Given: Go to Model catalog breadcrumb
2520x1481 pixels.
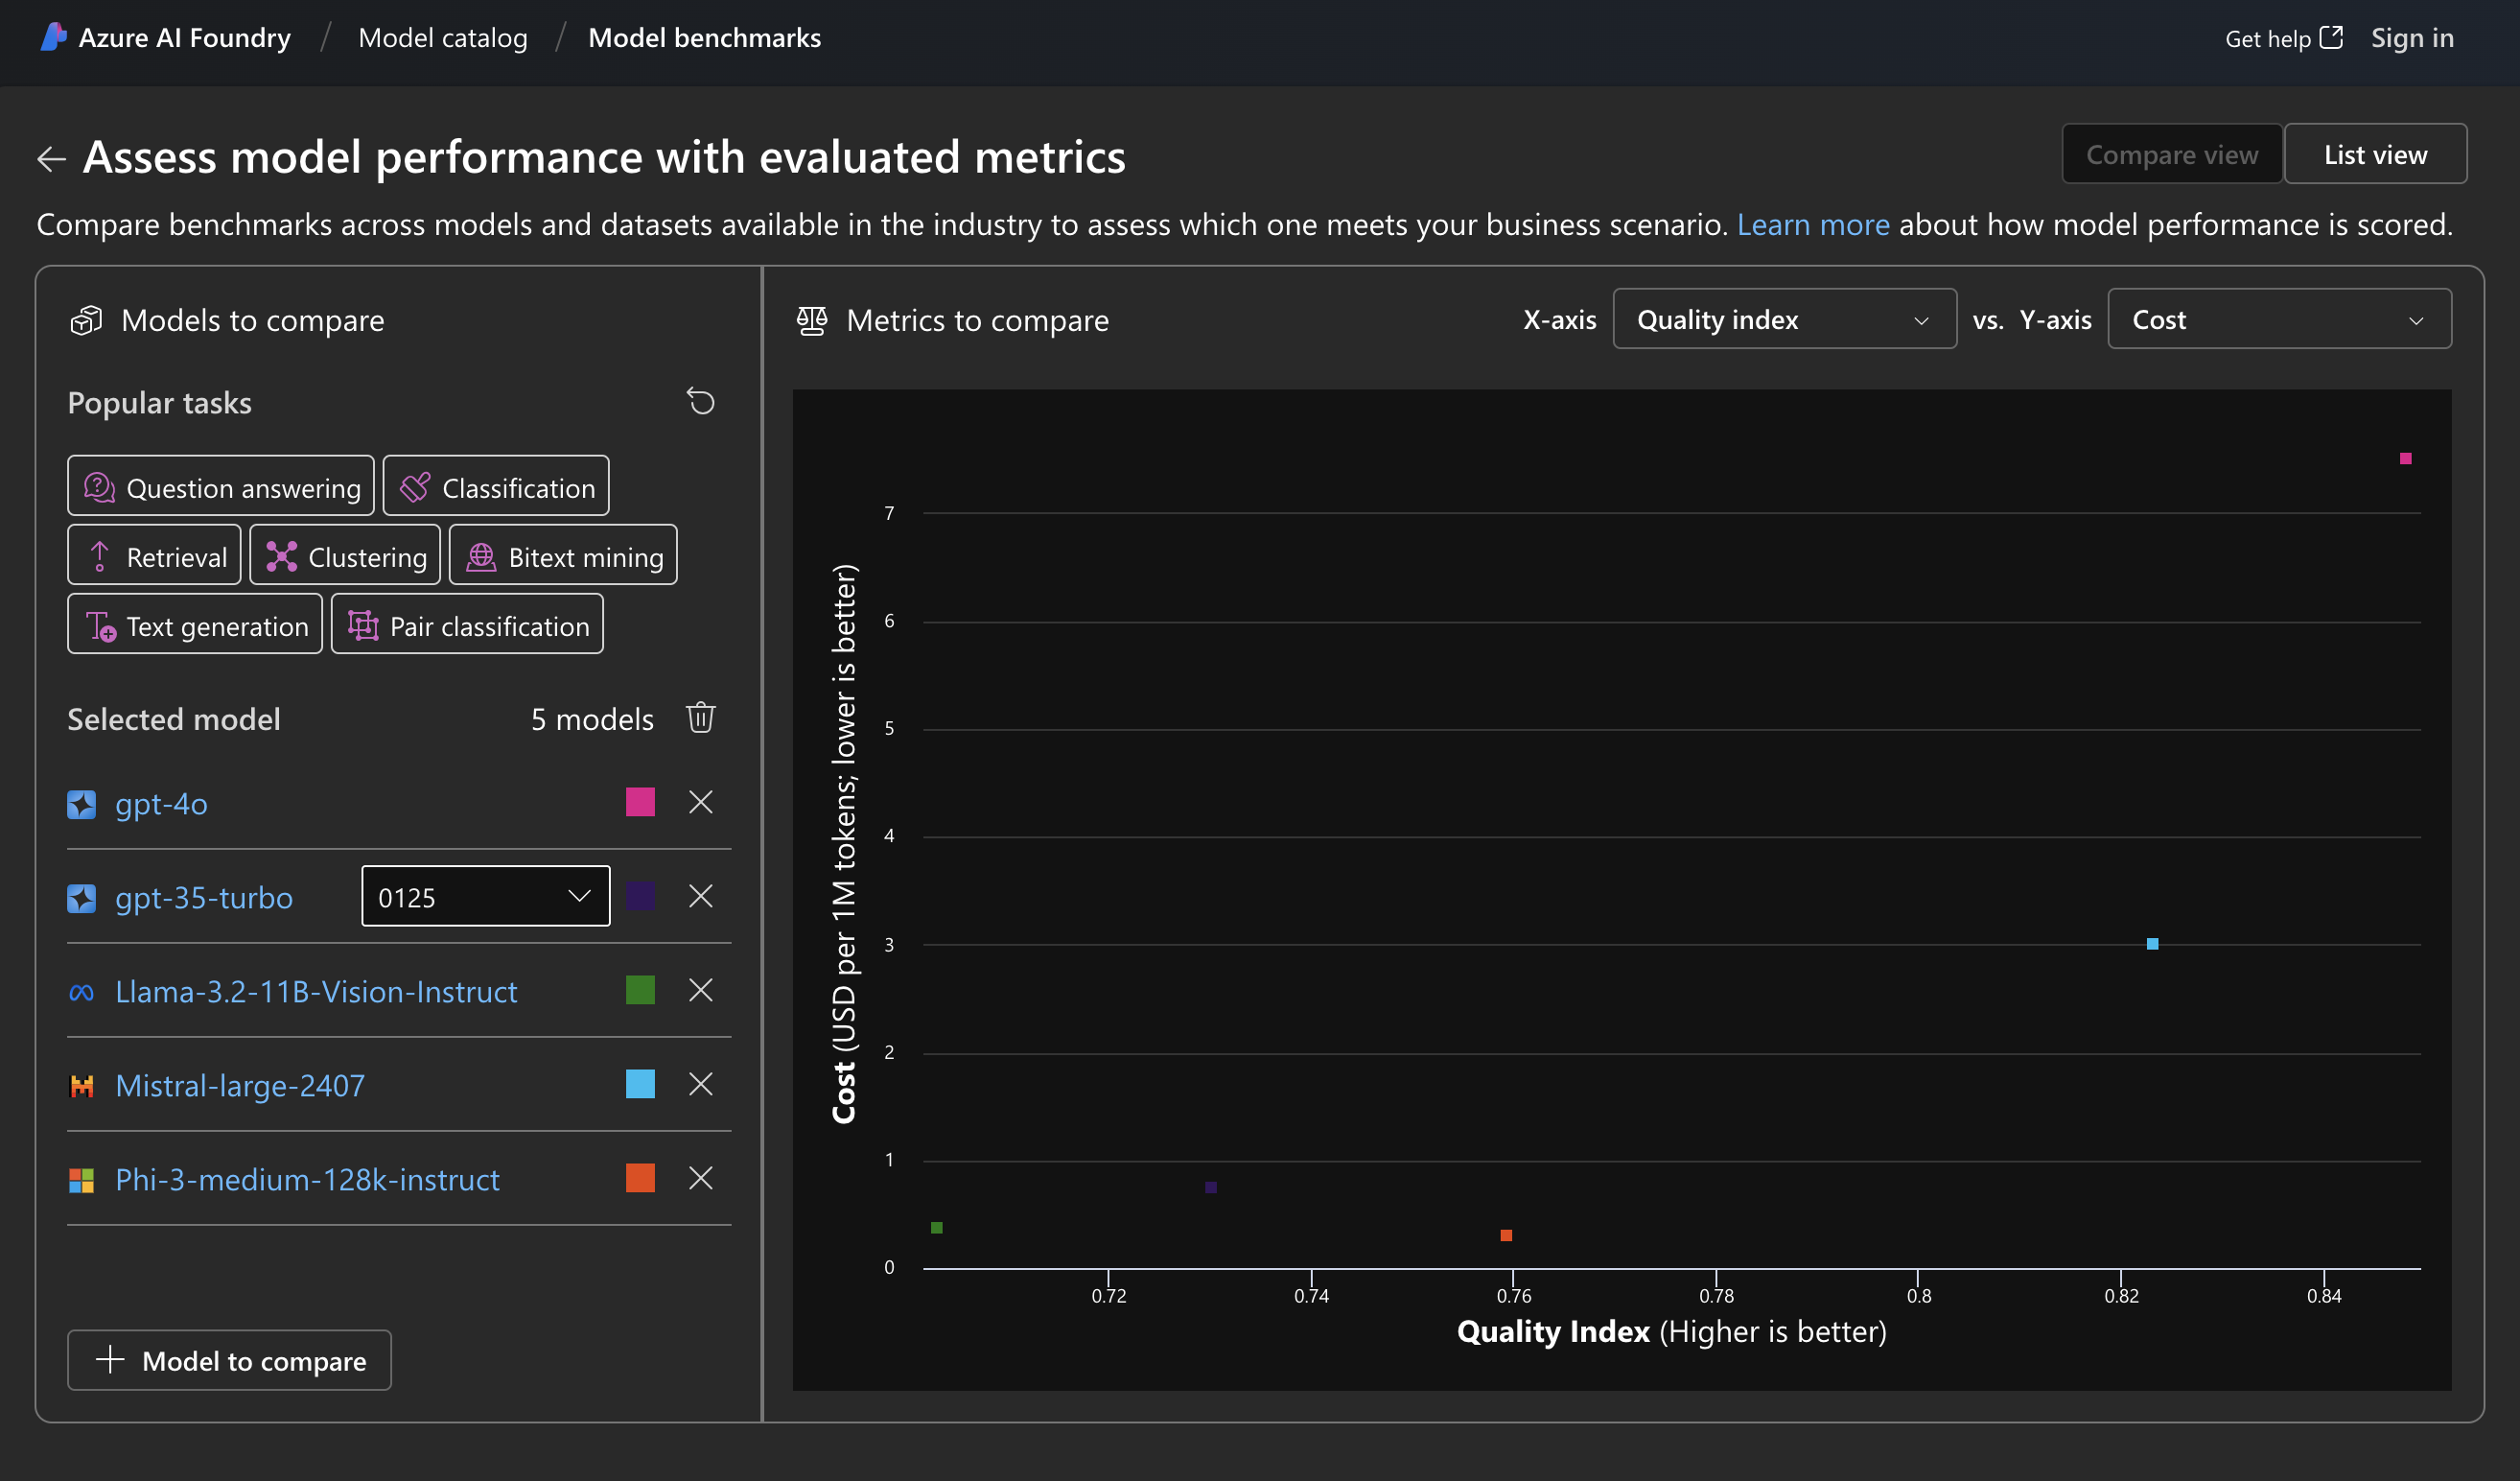Looking at the screenshot, I should tap(443, 37).
